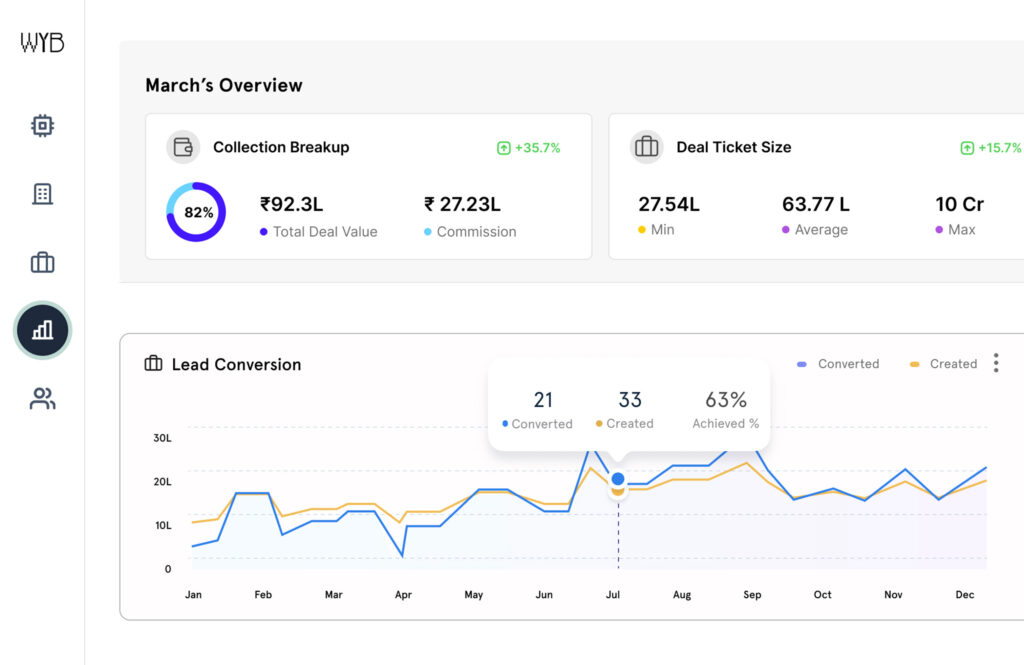Open the users people sidebar icon
1024x665 pixels.
click(x=42, y=399)
